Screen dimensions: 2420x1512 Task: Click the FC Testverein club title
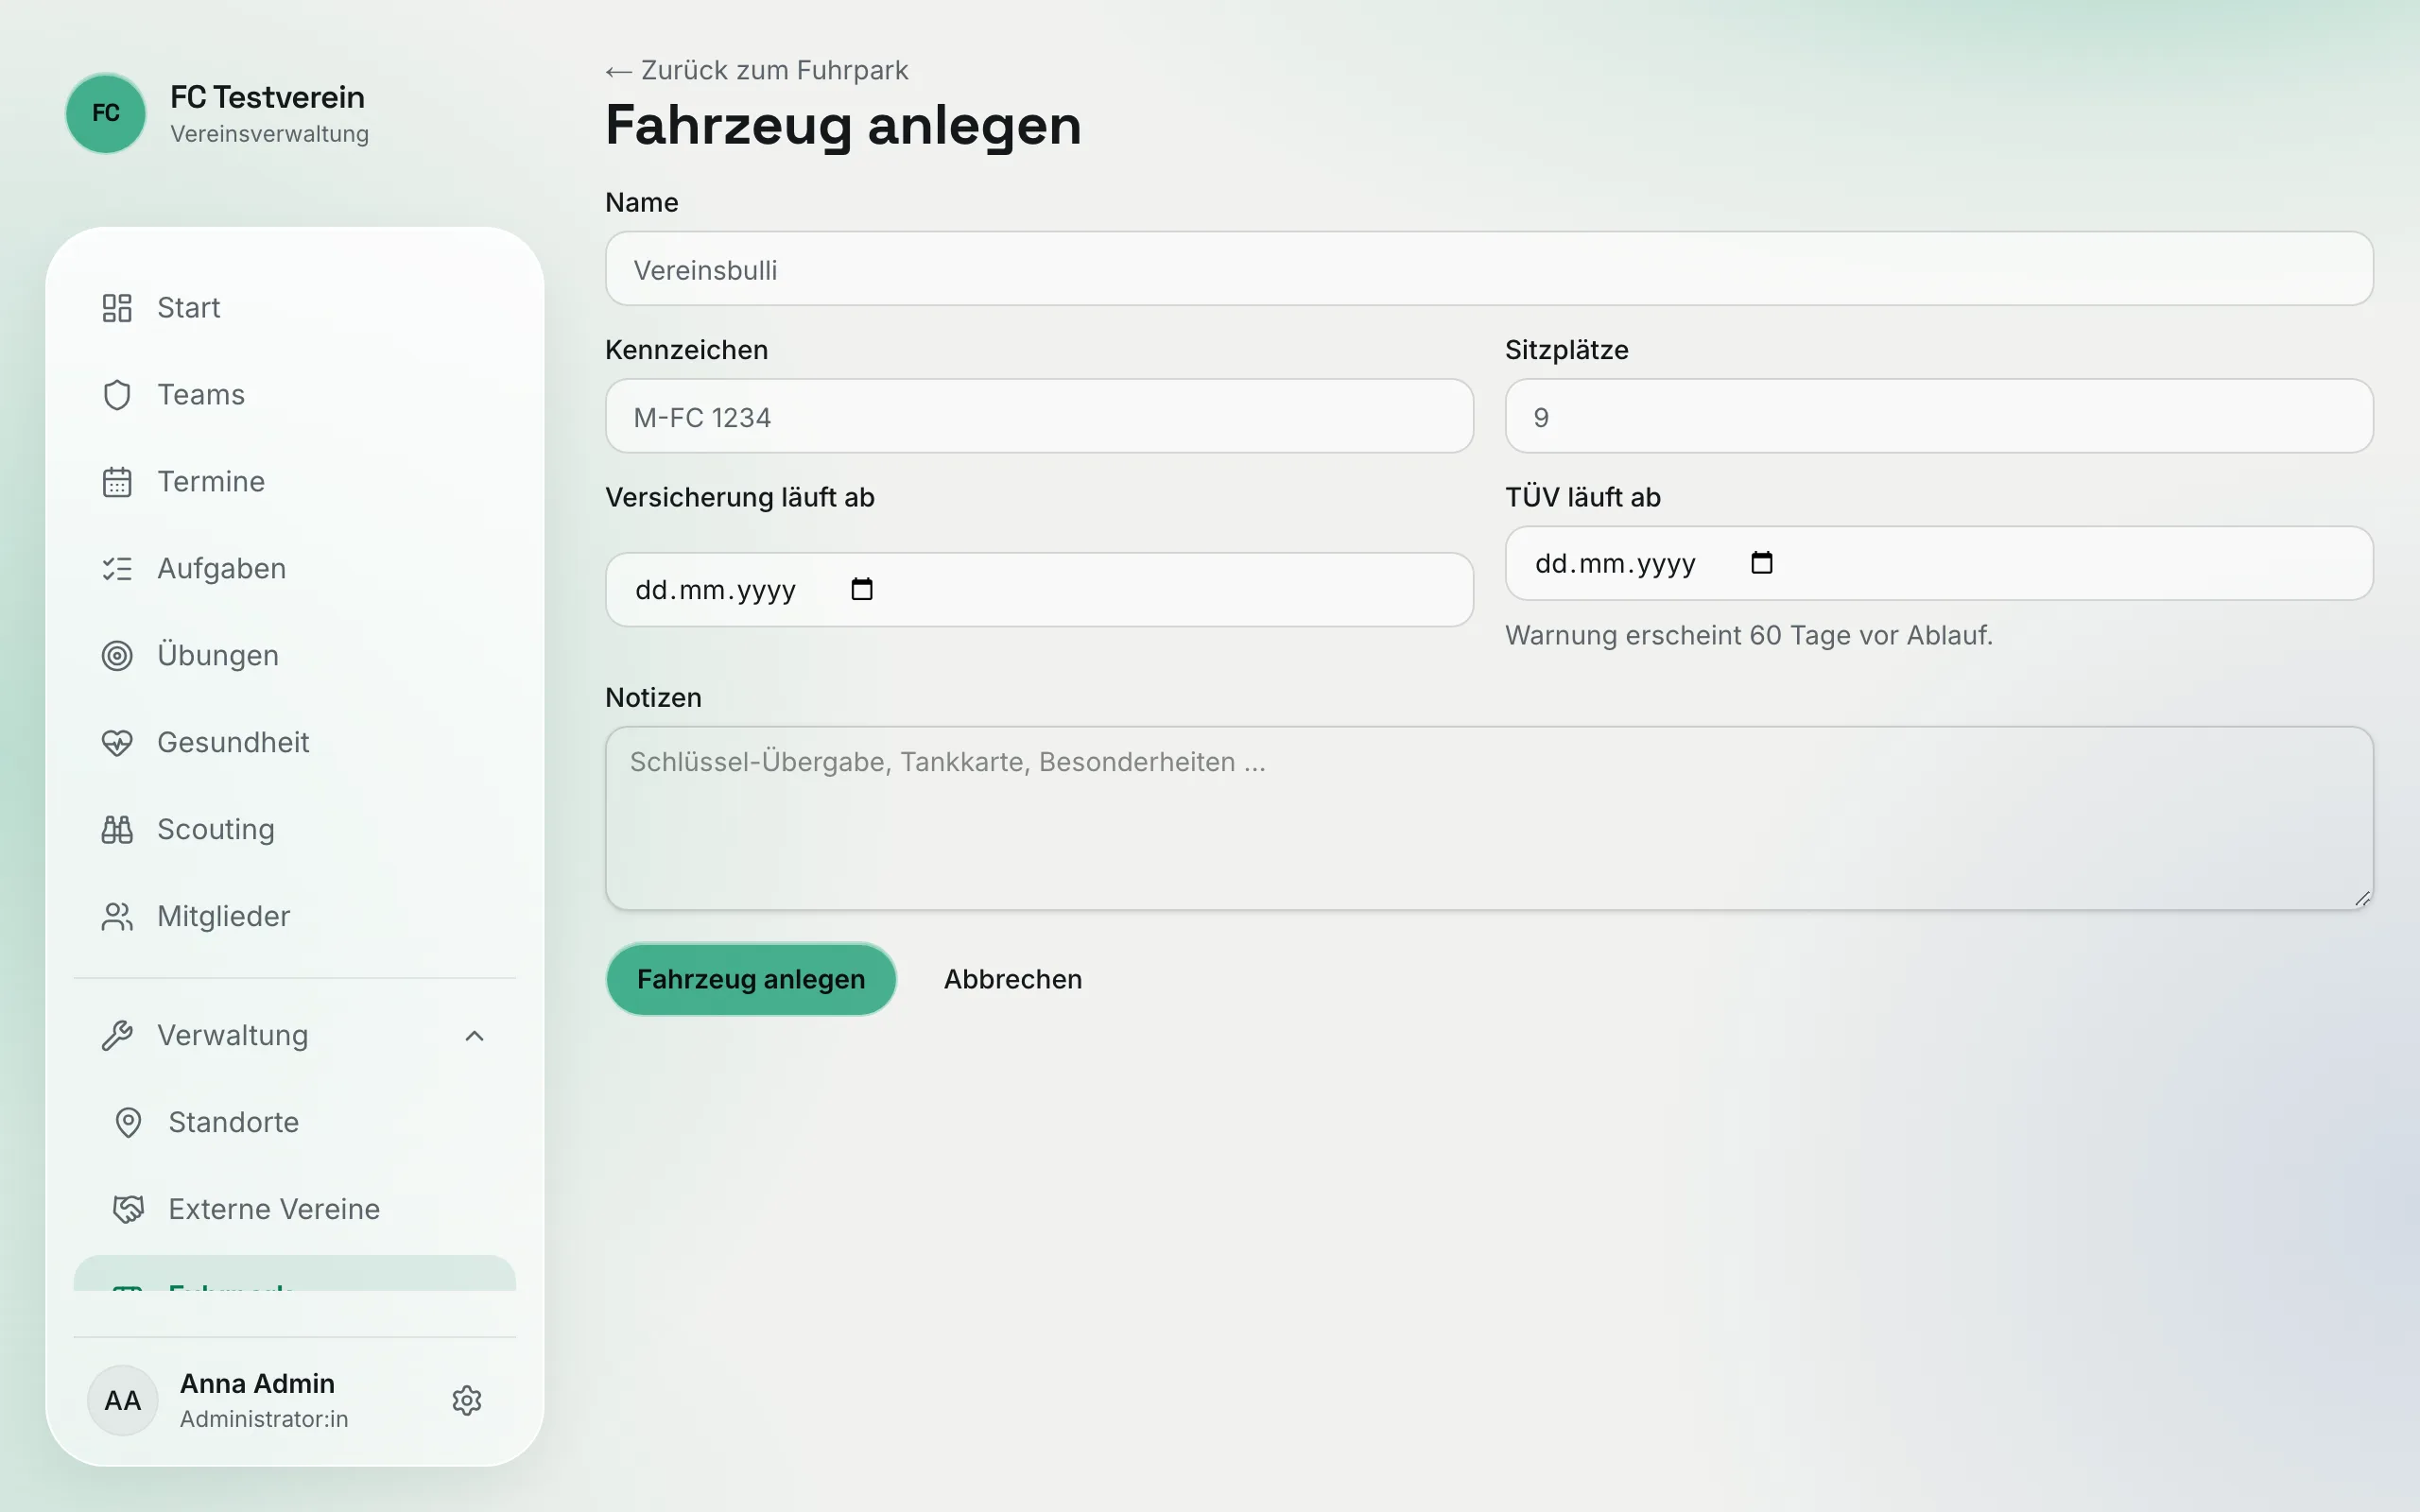click(x=267, y=97)
